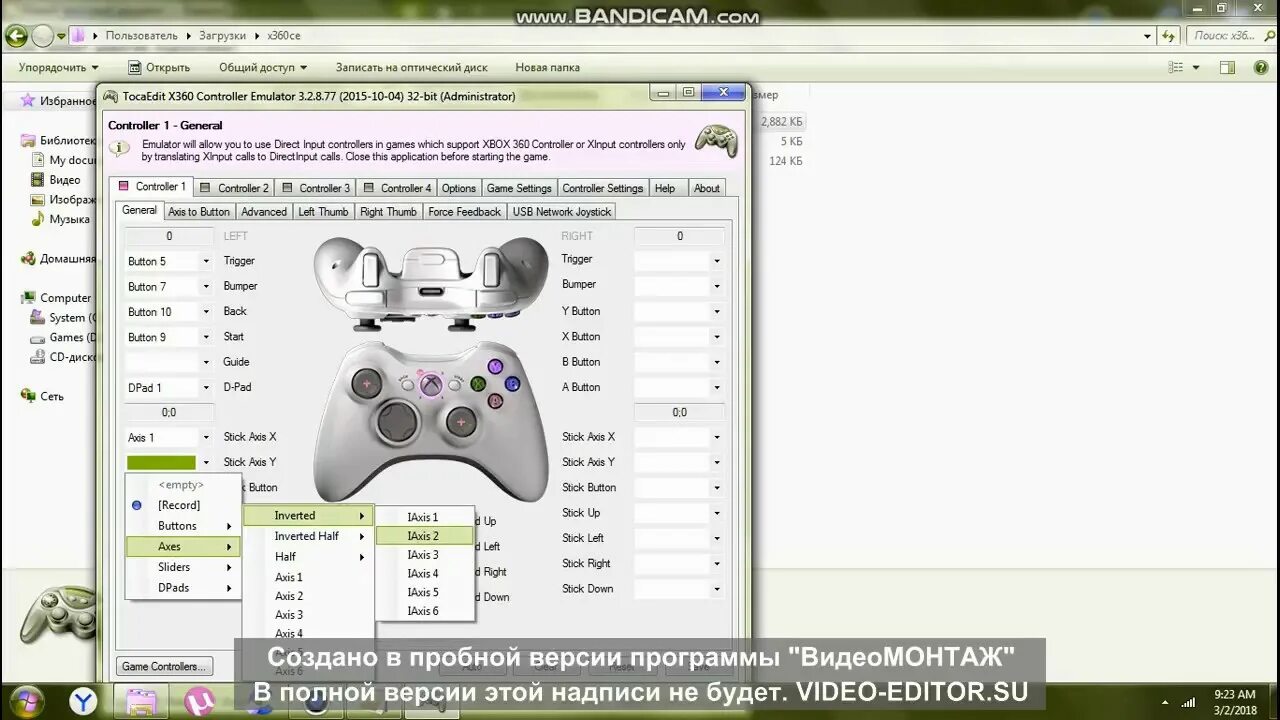Open the Inverted Half submenu
The height and width of the screenshot is (720, 1280).
tap(308, 536)
